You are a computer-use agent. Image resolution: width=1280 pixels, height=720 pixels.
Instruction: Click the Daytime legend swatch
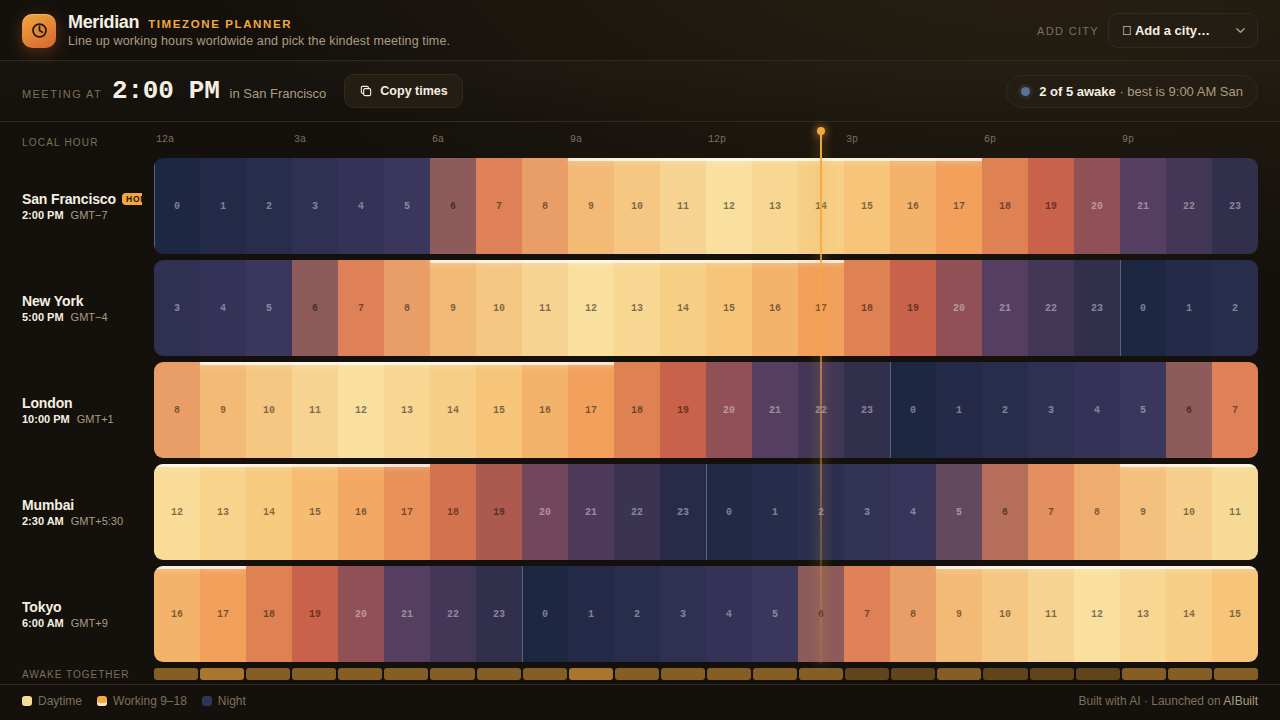[x=27, y=701]
